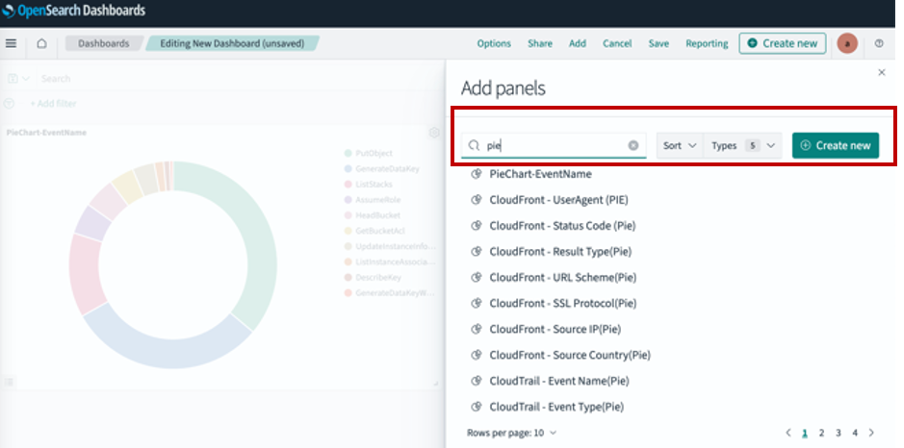Go to previous page arrow
Screen dimensions: 904x448
pos(789,432)
